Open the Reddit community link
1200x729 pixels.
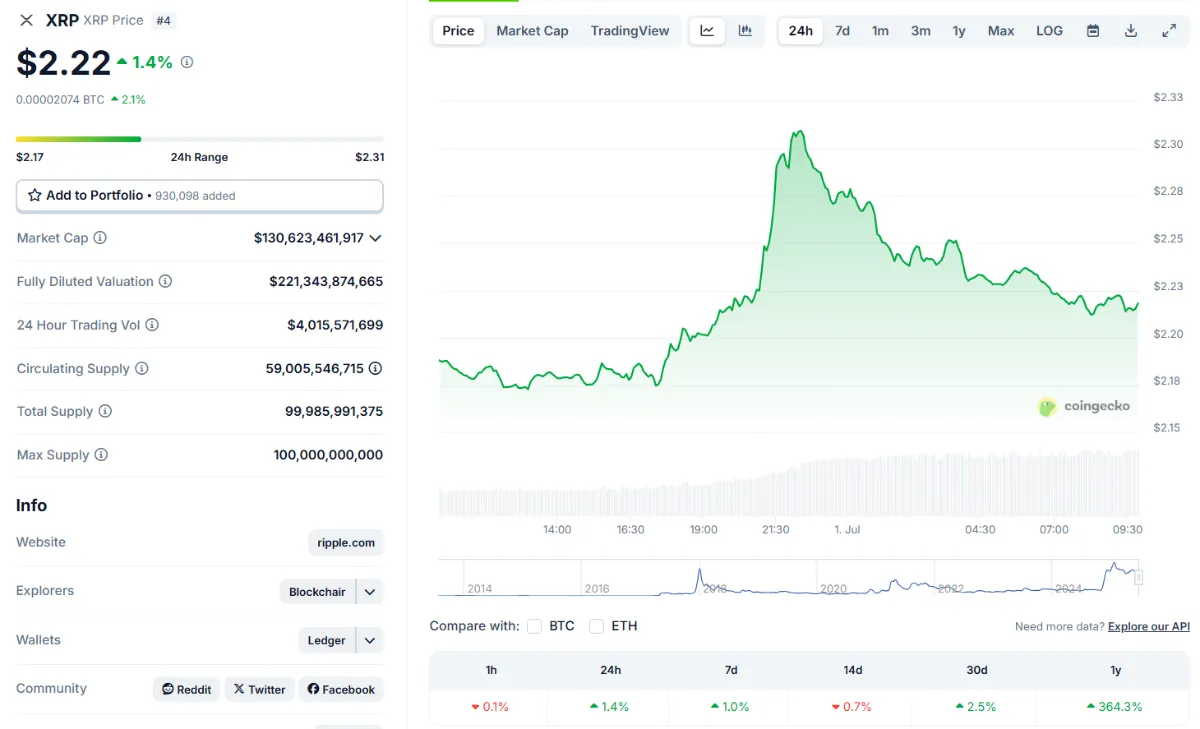click(x=187, y=689)
